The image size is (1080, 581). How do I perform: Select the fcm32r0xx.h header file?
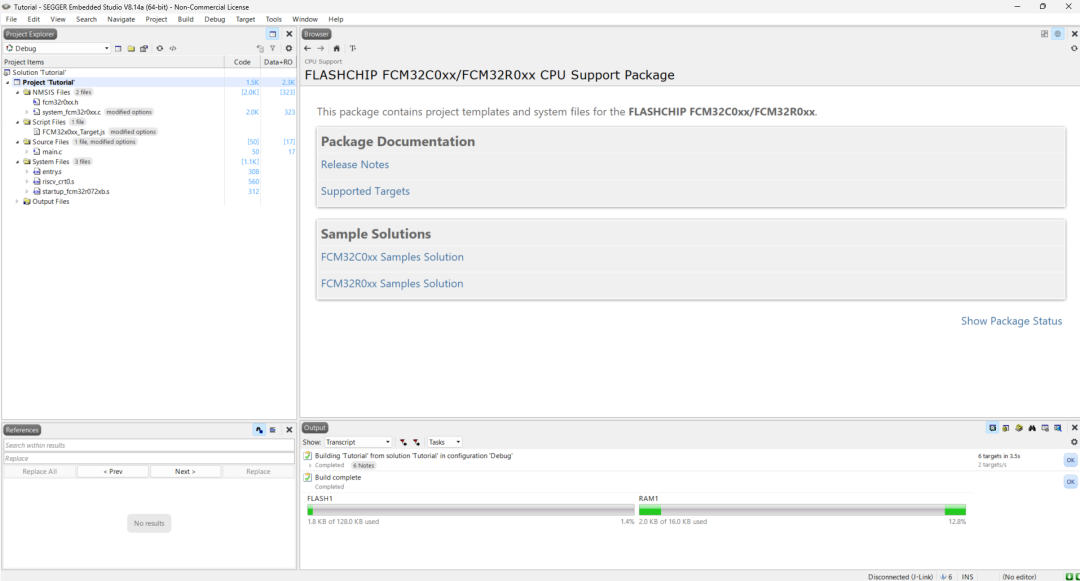pos(60,103)
